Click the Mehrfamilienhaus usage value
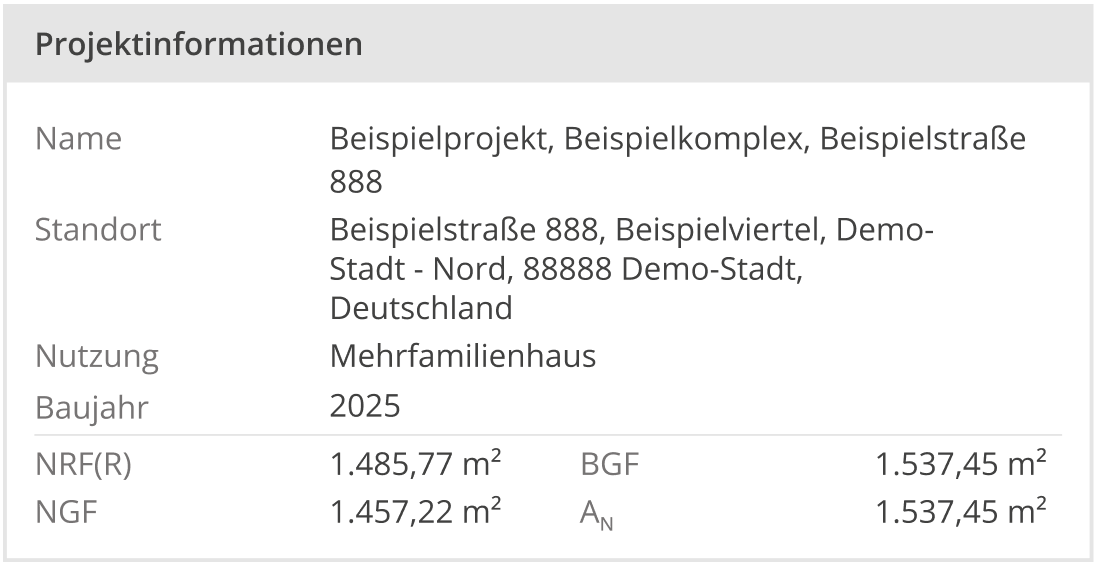Viewport: 1095px width, 564px height. [x=463, y=356]
